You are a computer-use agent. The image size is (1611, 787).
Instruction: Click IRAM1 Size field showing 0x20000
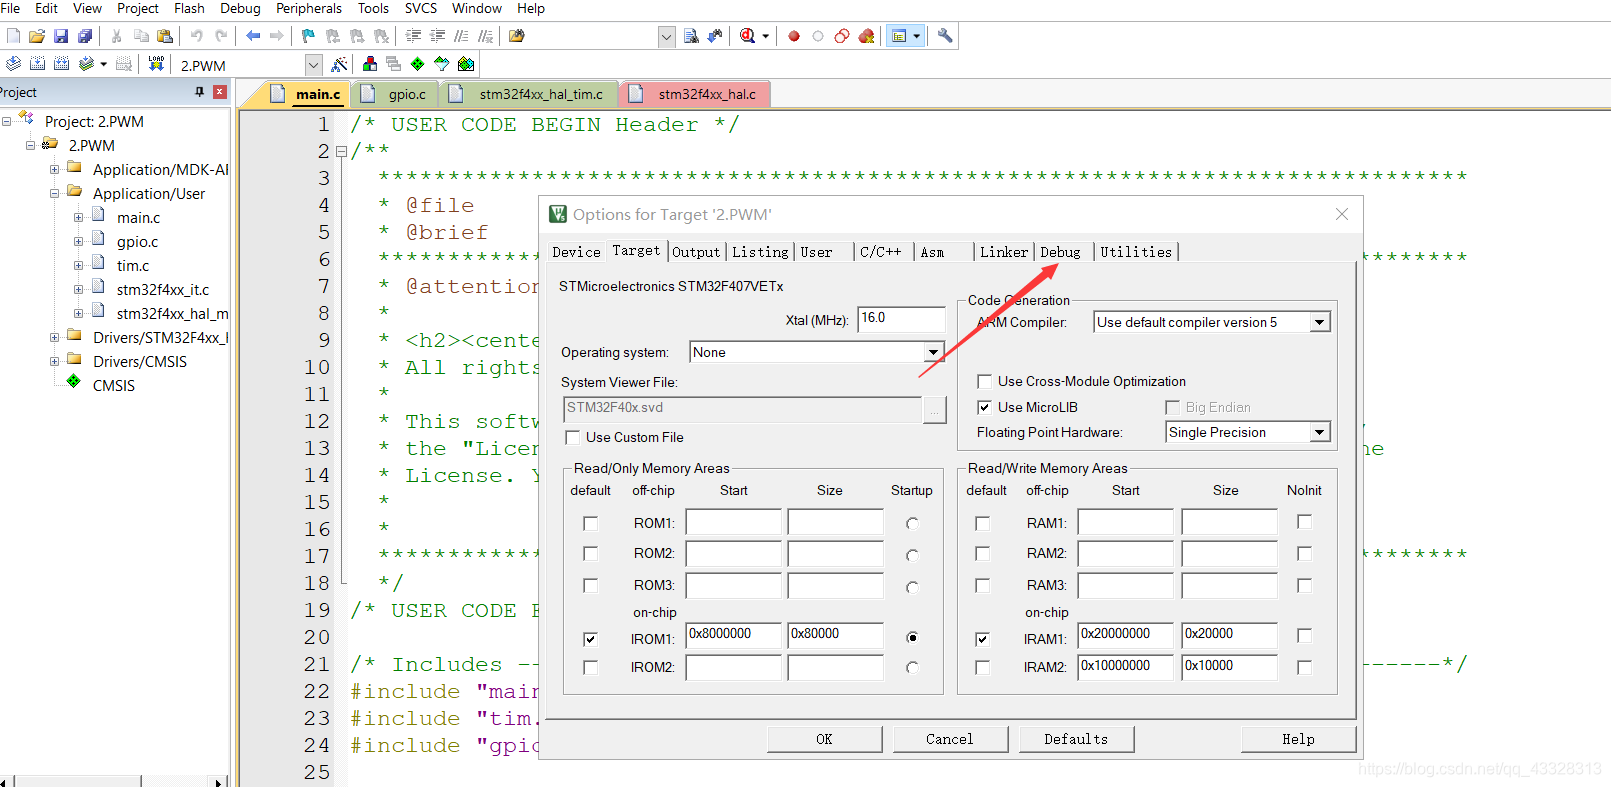(1229, 634)
